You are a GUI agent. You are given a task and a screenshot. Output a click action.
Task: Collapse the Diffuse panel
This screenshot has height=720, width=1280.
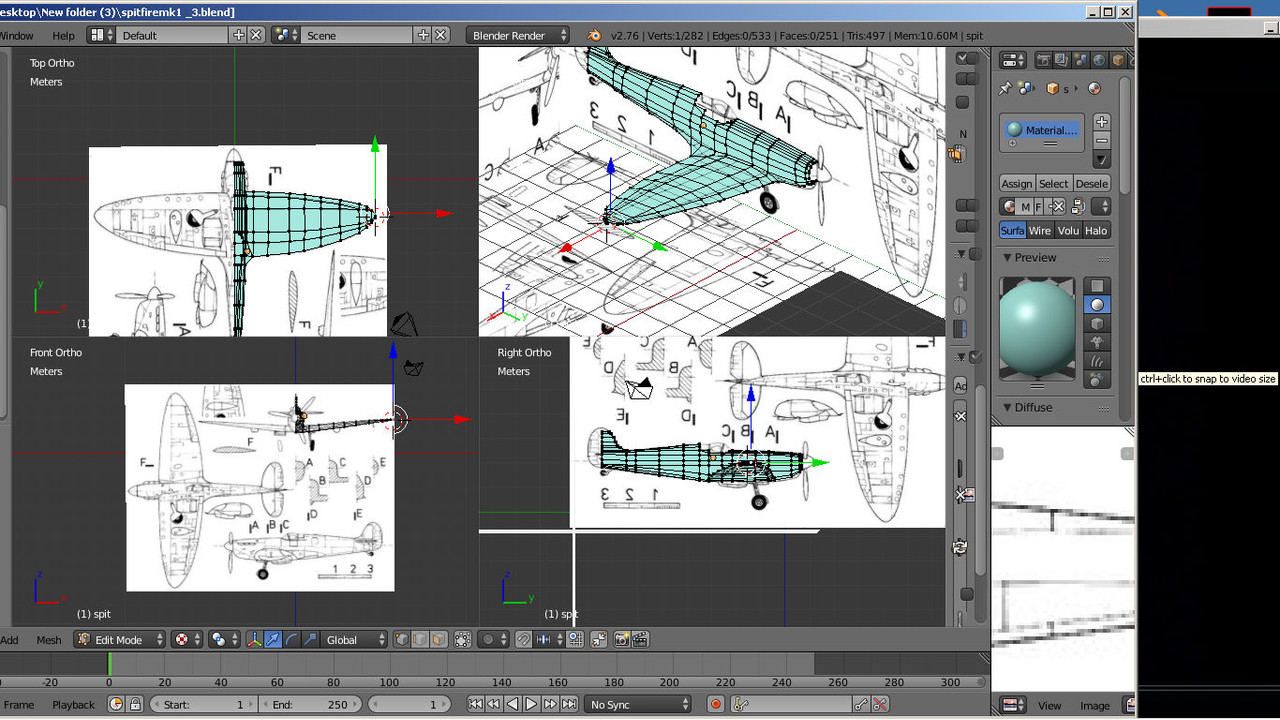click(1008, 407)
